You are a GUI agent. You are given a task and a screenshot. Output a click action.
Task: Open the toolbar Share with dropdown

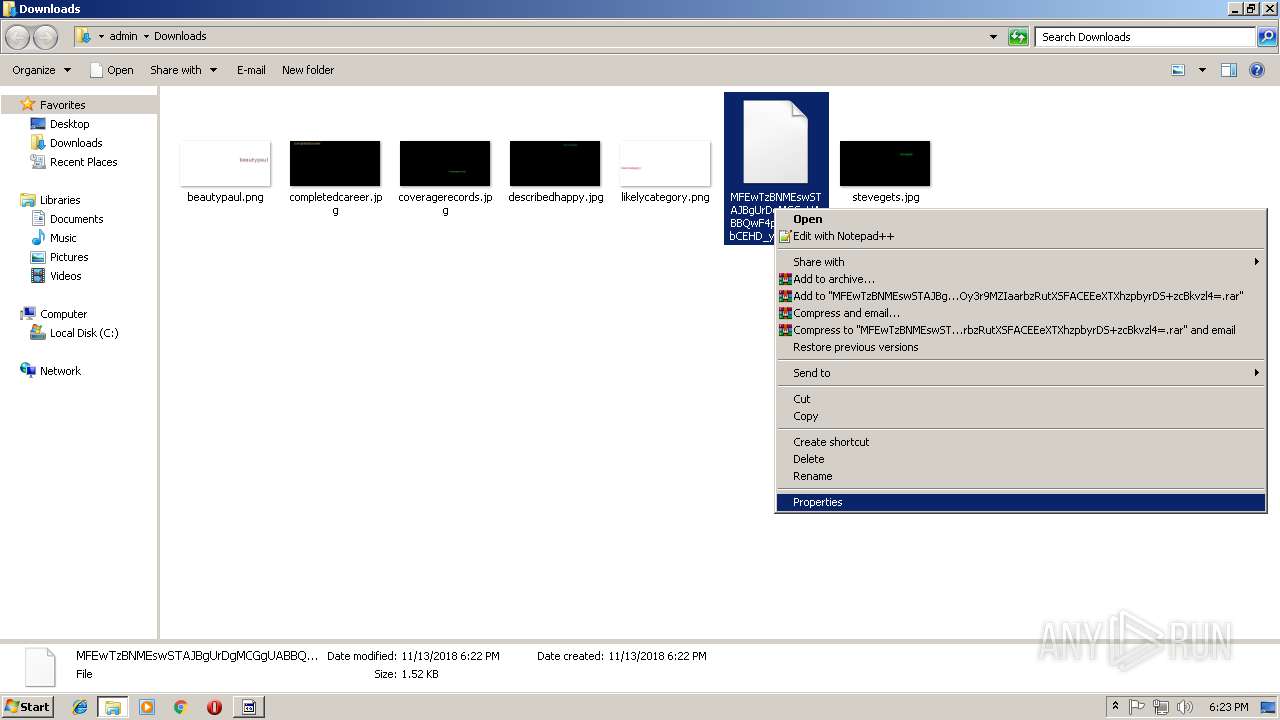tap(184, 70)
